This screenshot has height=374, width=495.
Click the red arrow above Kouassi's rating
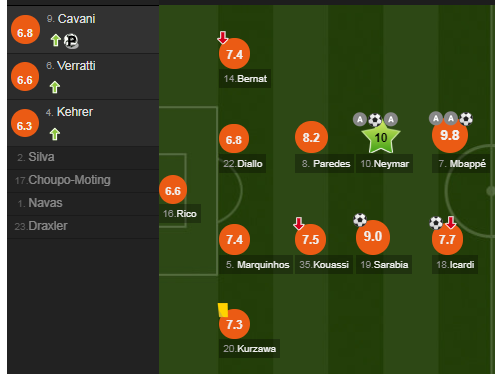tap(299, 223)
